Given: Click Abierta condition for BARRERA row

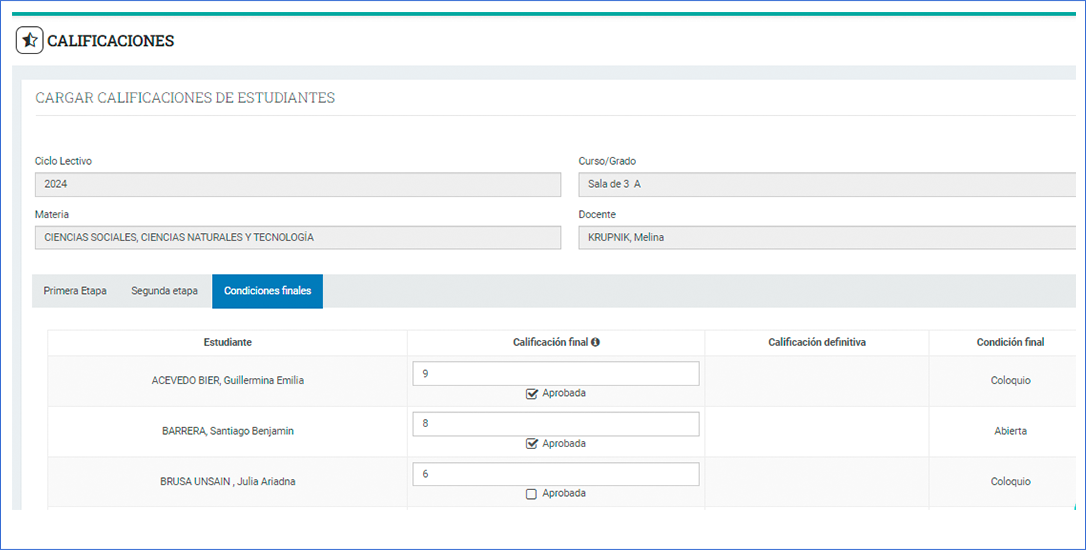Looking at the screenshot, I should point(1010,431).
